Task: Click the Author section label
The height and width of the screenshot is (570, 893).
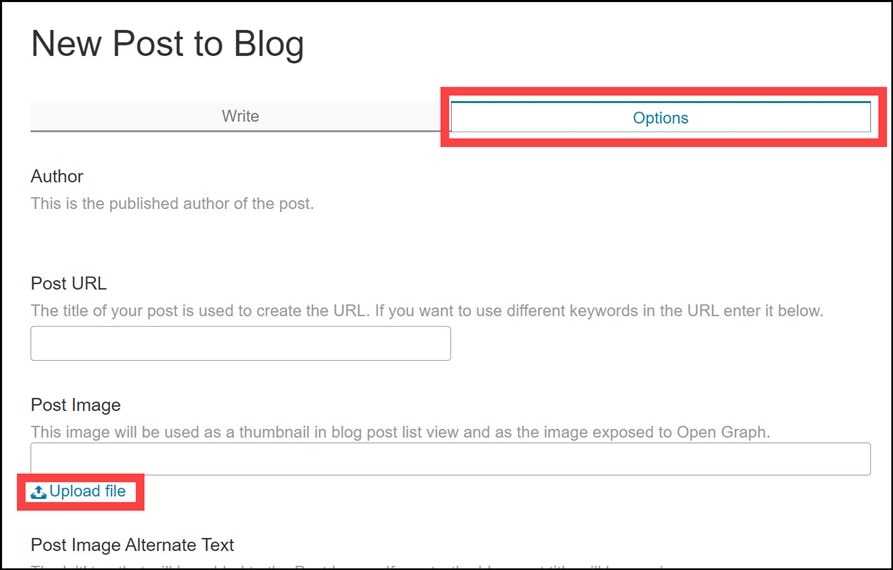Action: point(57,176)
